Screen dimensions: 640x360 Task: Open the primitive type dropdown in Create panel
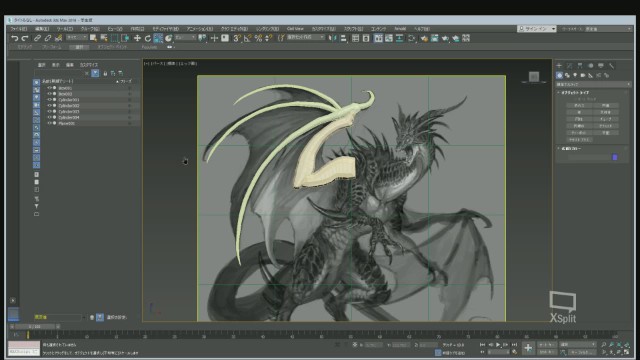(593, 84)
